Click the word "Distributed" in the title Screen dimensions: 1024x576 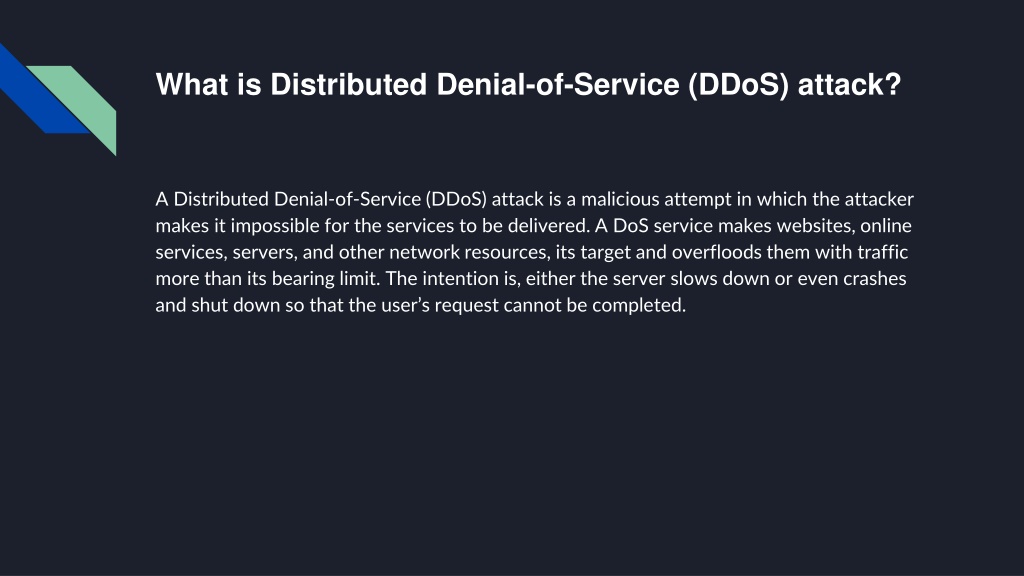[349, 85]
